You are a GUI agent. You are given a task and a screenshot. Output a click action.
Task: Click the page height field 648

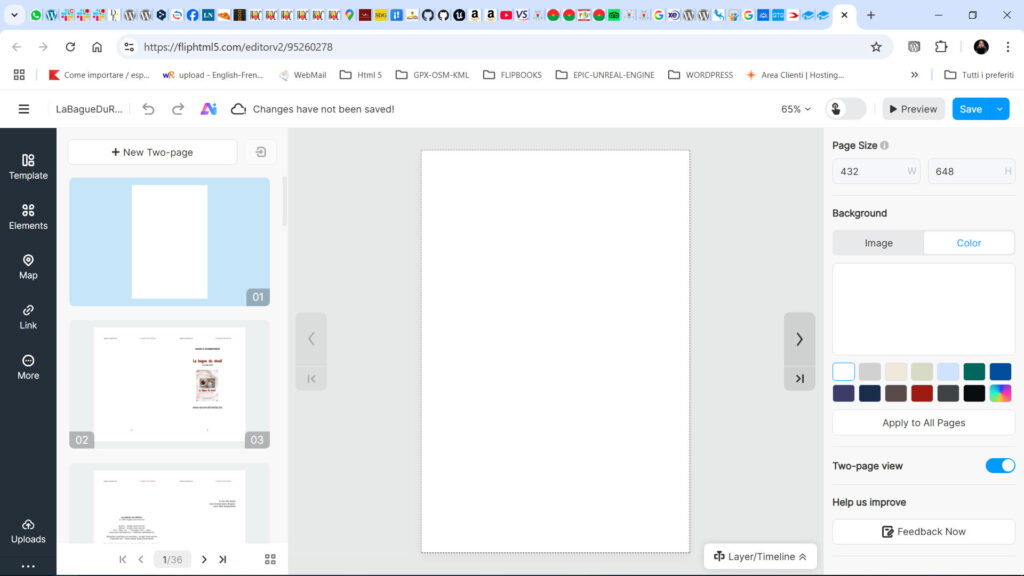(971, 171)
